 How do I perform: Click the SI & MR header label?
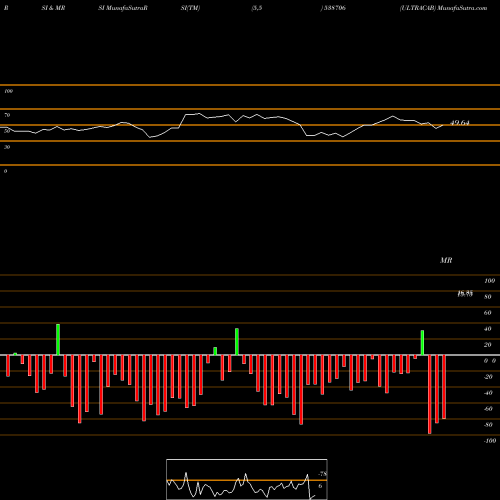point(53,8)
